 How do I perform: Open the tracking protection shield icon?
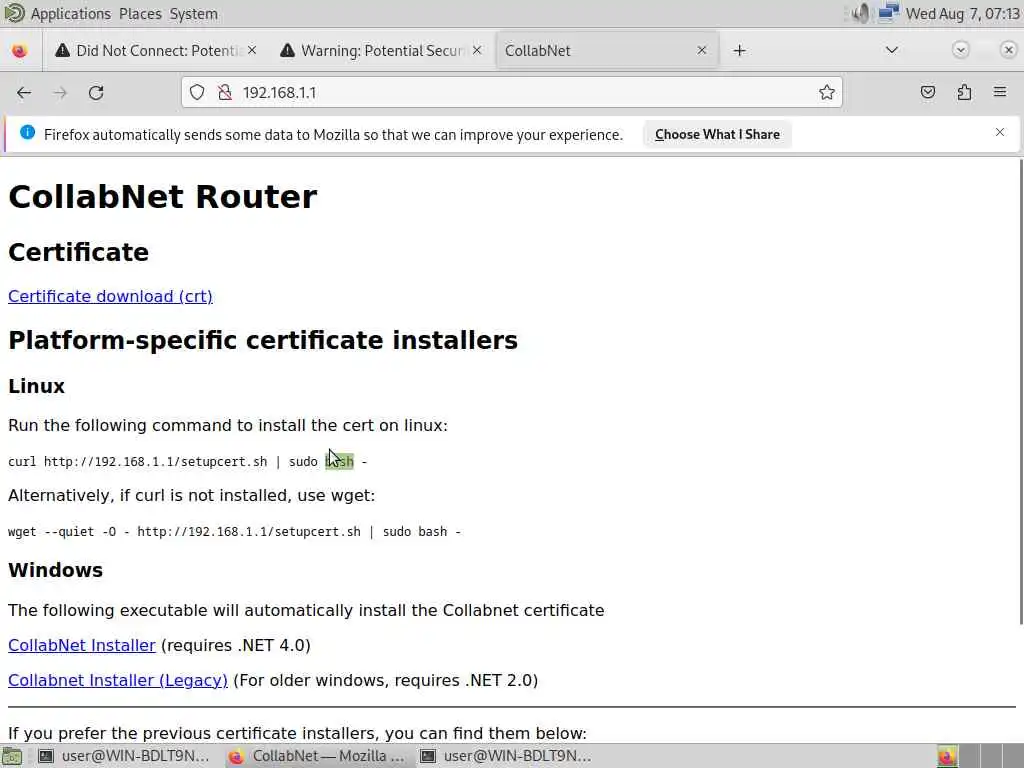197,93
